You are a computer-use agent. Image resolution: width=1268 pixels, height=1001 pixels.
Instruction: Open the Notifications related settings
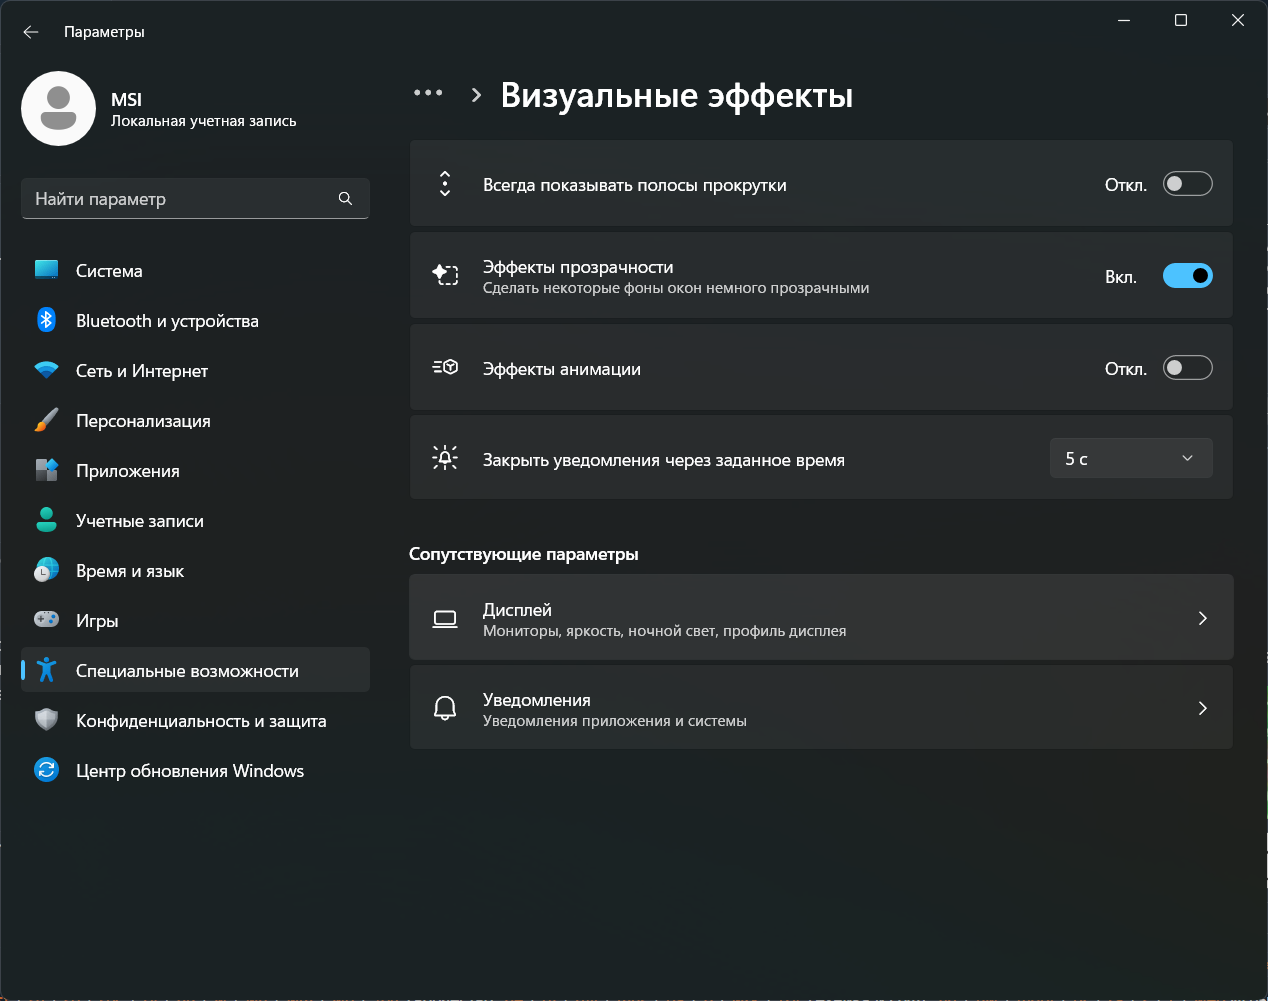tap(820, 708)
